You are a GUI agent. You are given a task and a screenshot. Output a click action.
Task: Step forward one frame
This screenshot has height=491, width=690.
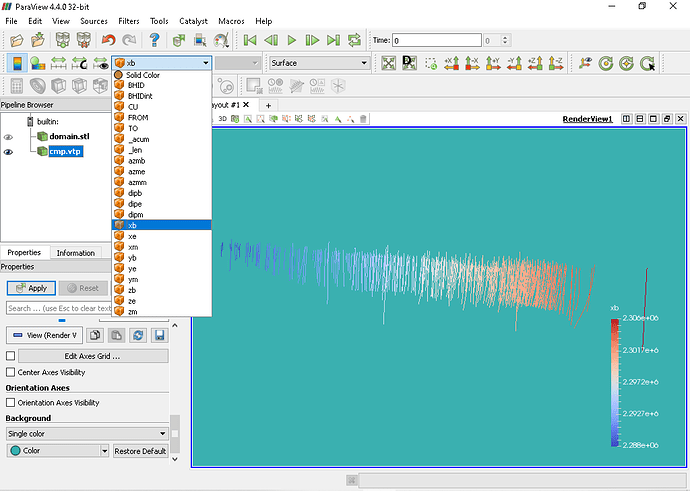tap(312, 40)
